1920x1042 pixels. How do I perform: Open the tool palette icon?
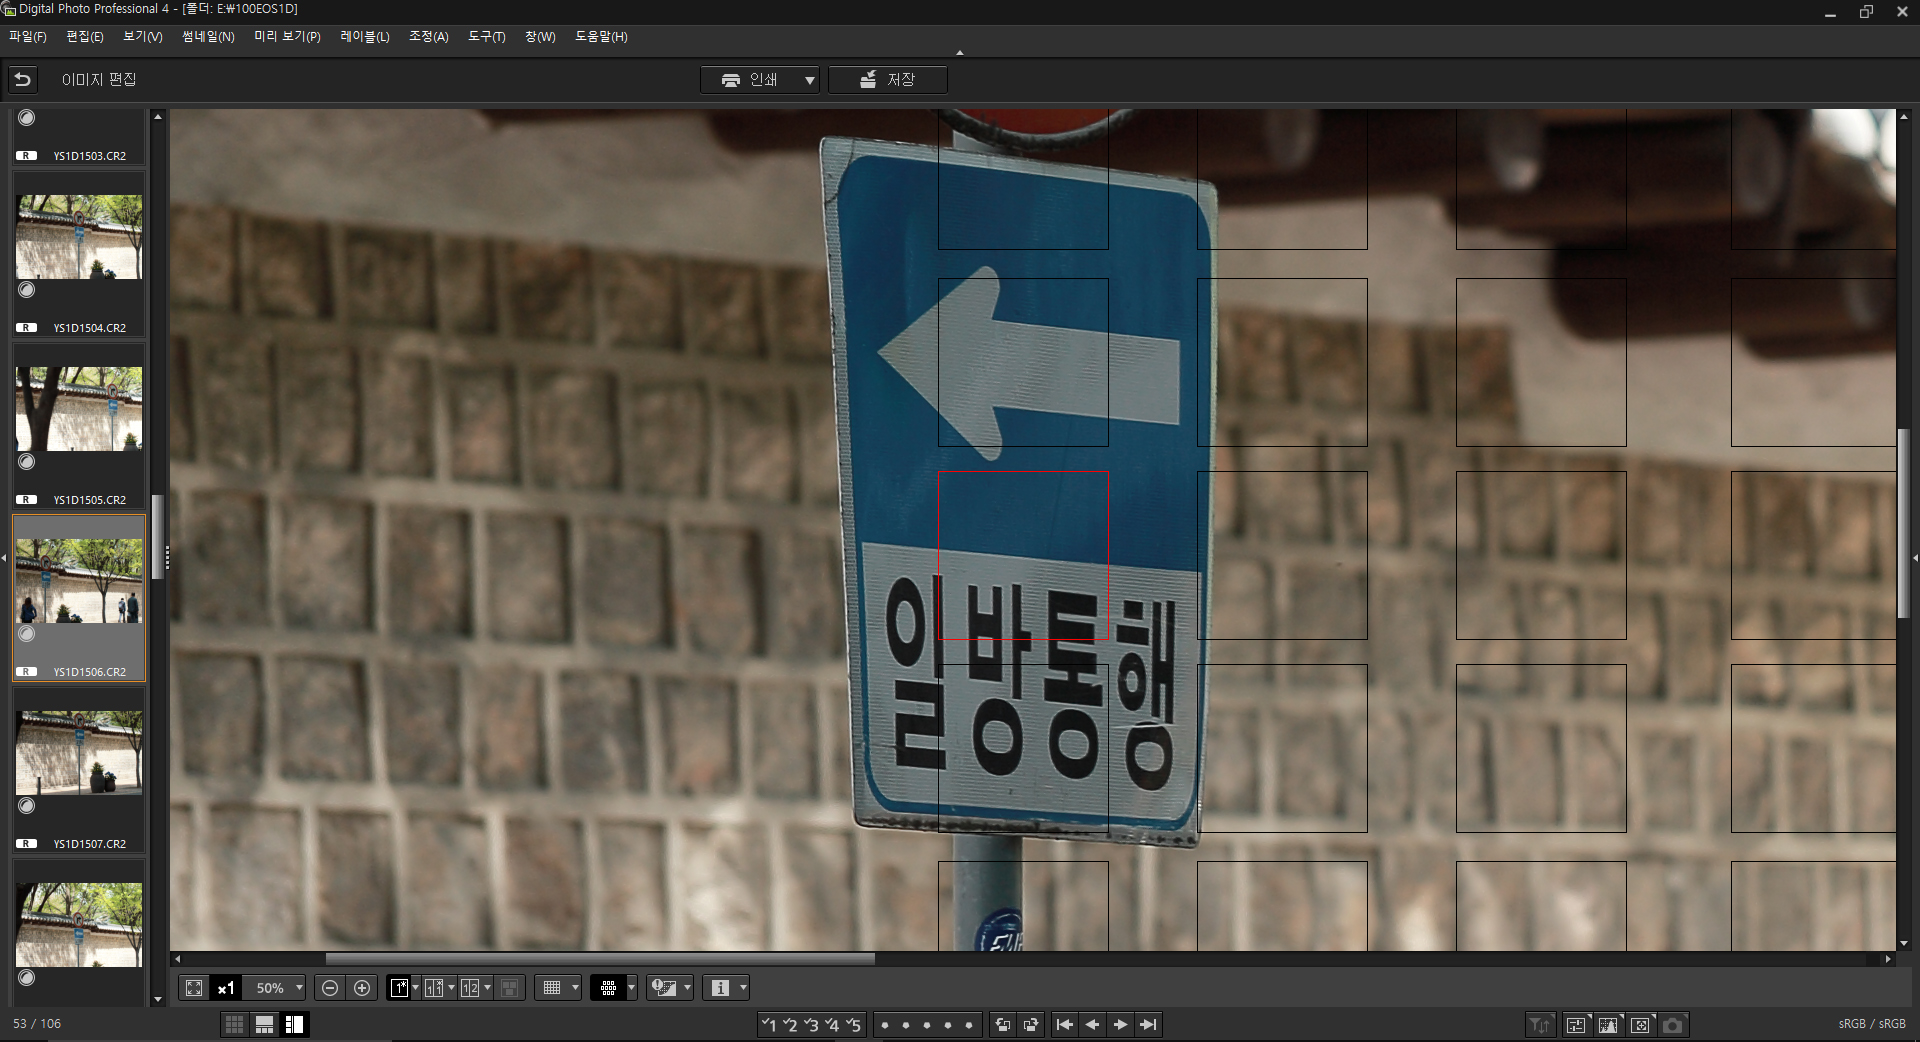tap(1576, 1025)
